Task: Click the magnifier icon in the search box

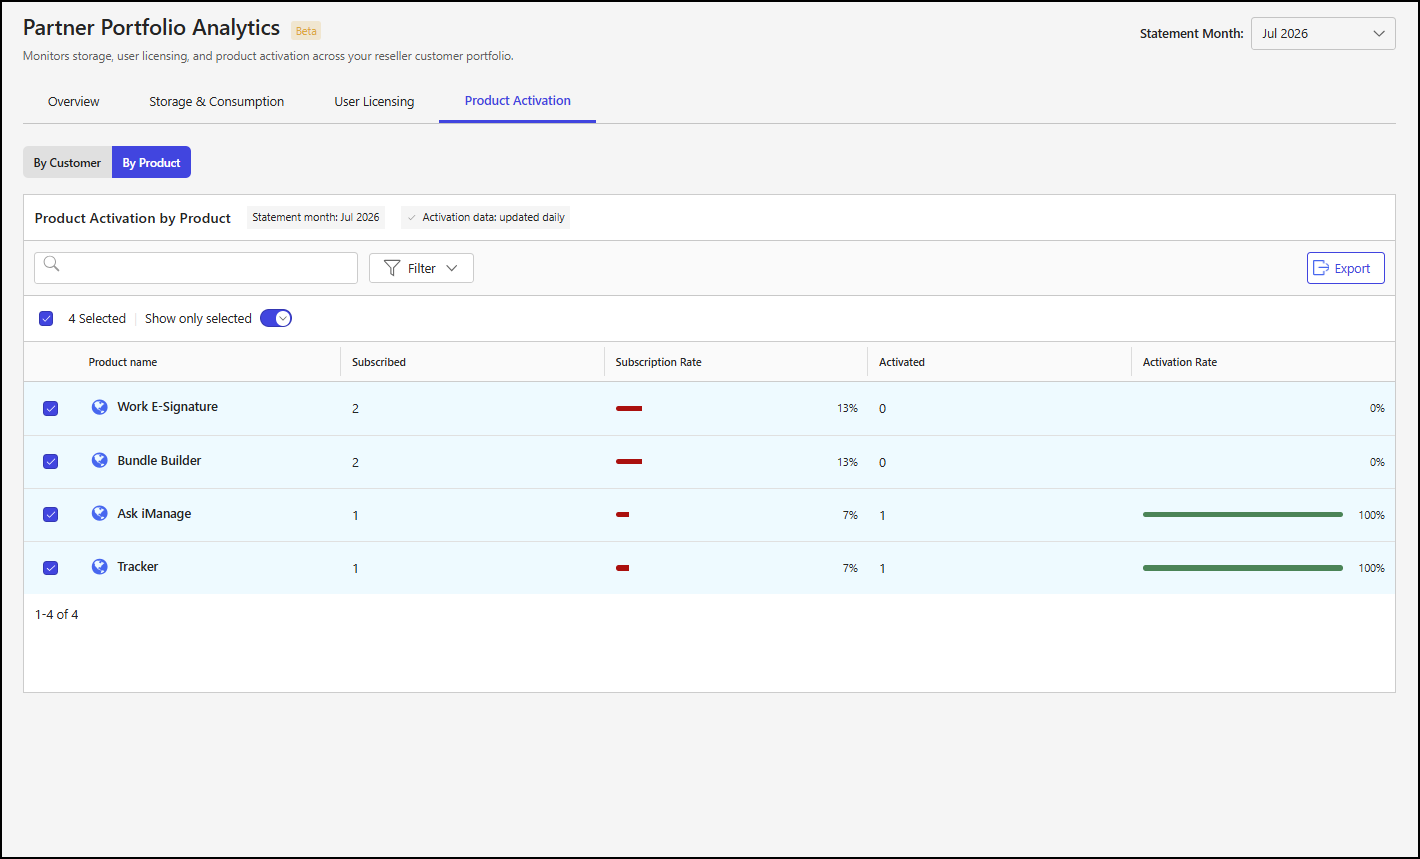Action: pyautogui.click(x=52, y=264)
